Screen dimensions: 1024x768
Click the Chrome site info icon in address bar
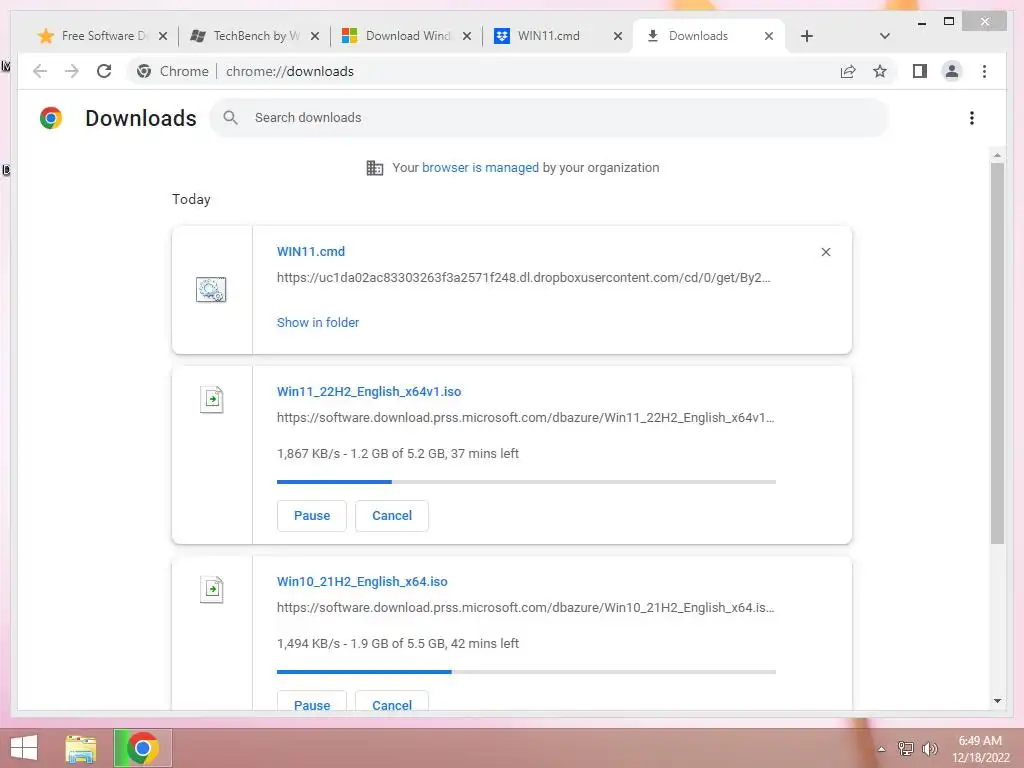click(144, 71)
